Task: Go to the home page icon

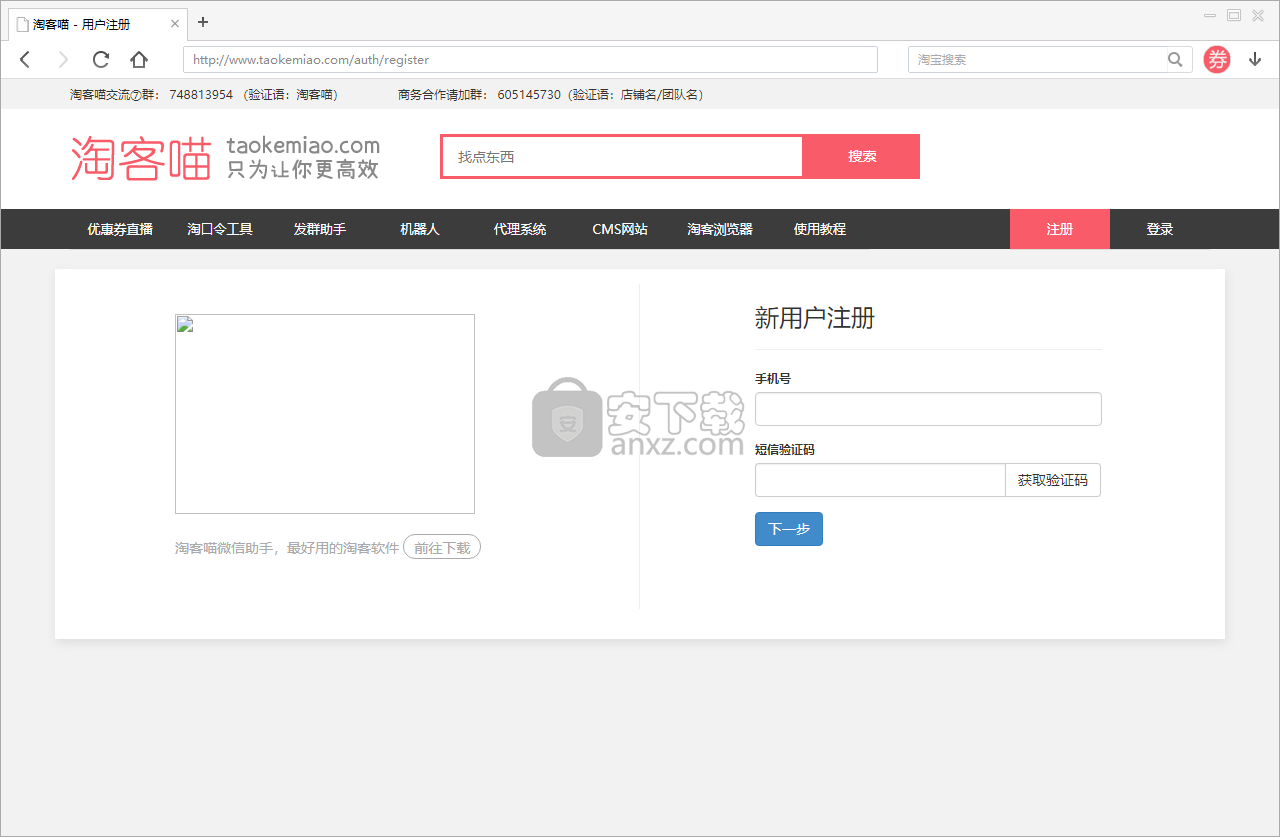Action: pos(139,59)
